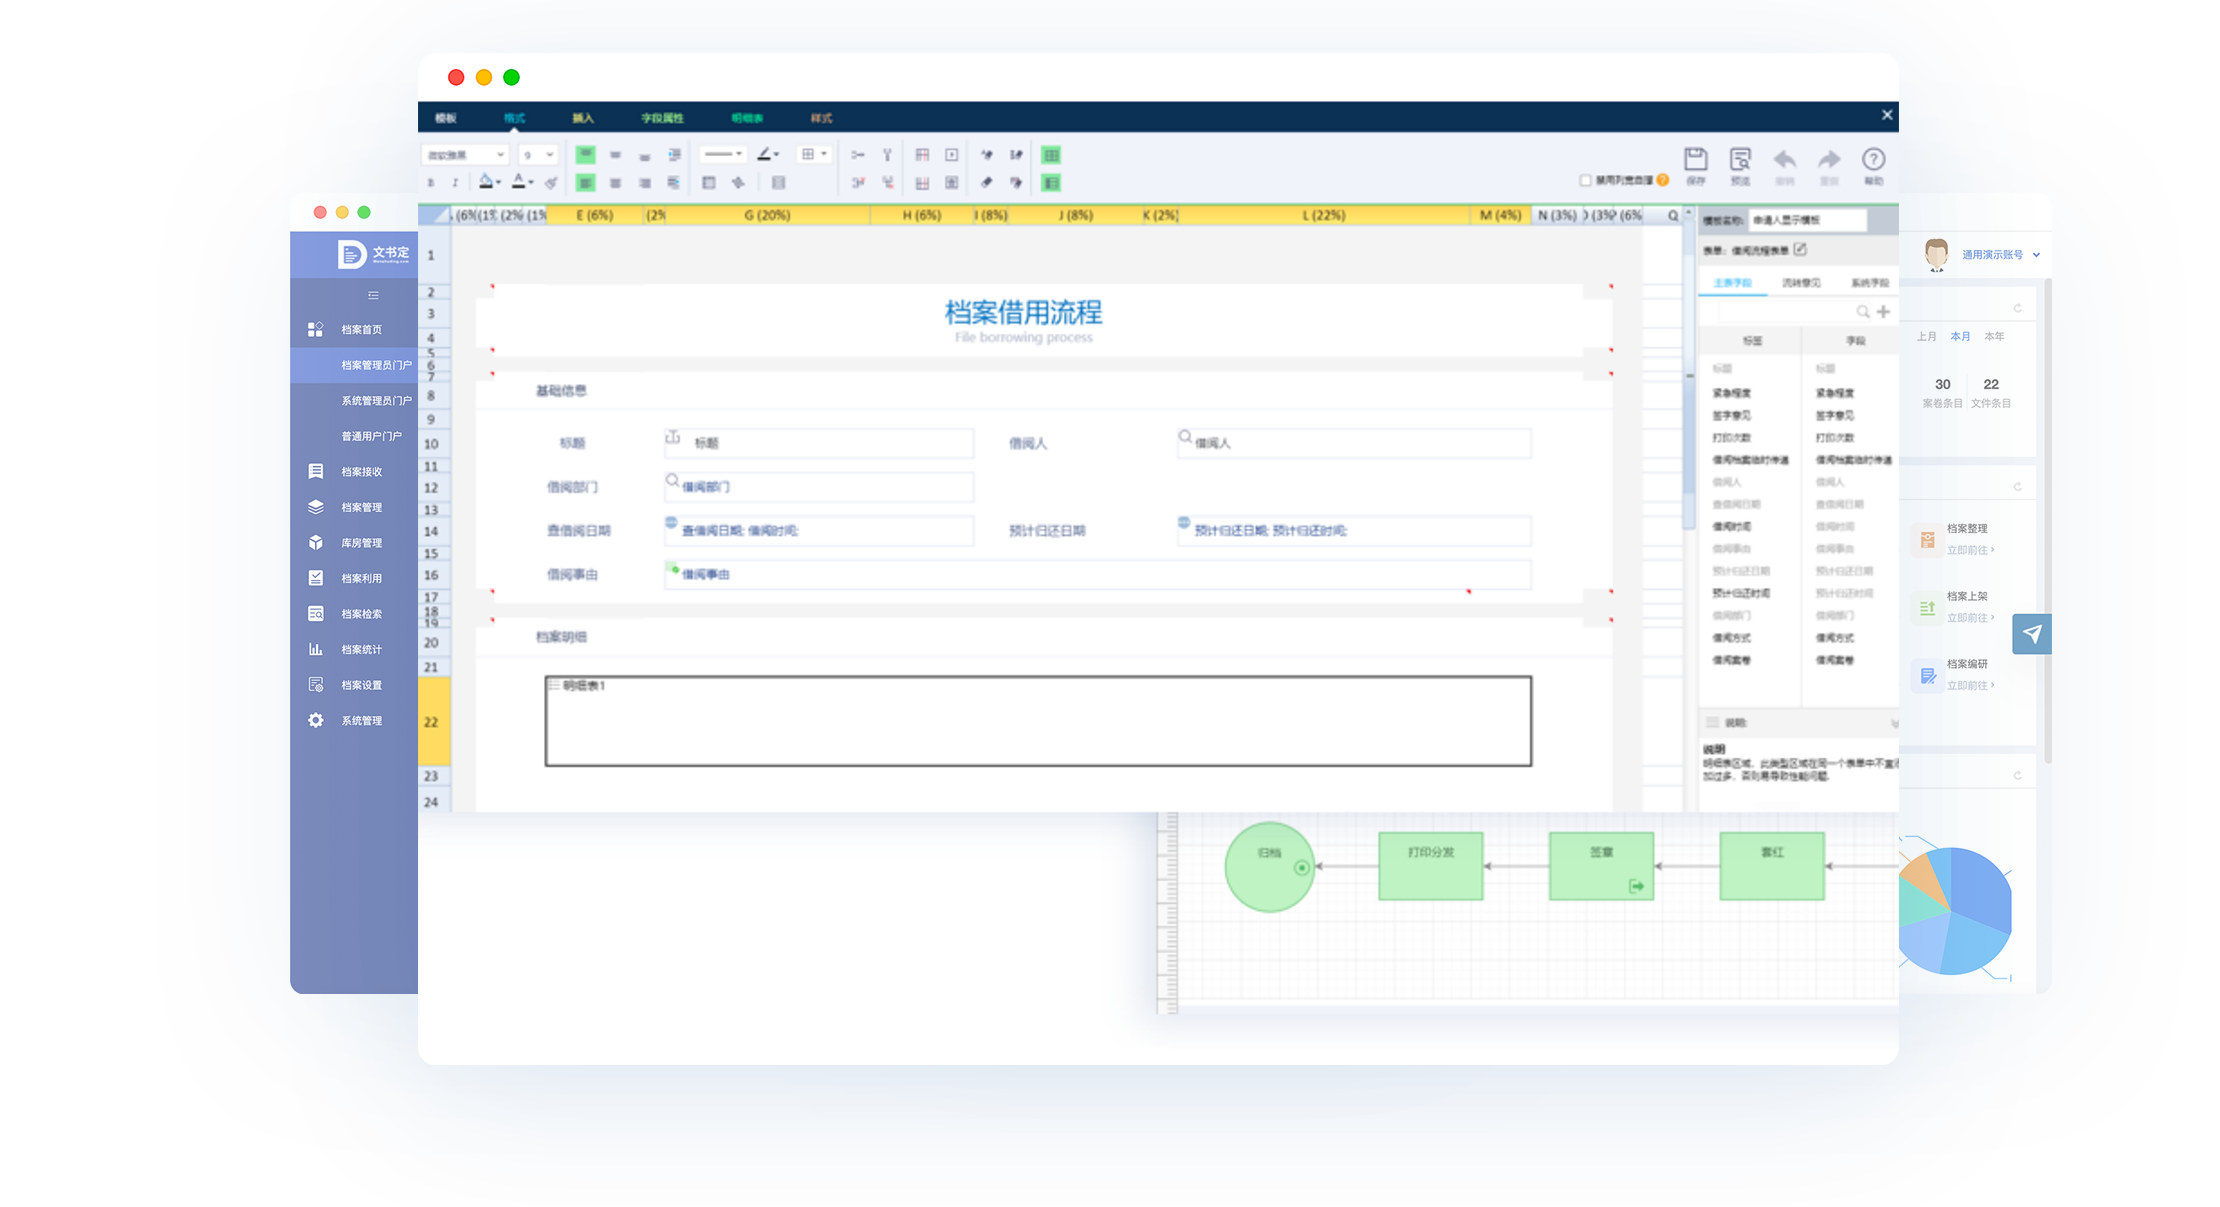Screen dimensions: 2220x1207
Task: Enable the 禁用列宽自适应 checkbox
Action: pyautogui.click(x=1585, y=180)
